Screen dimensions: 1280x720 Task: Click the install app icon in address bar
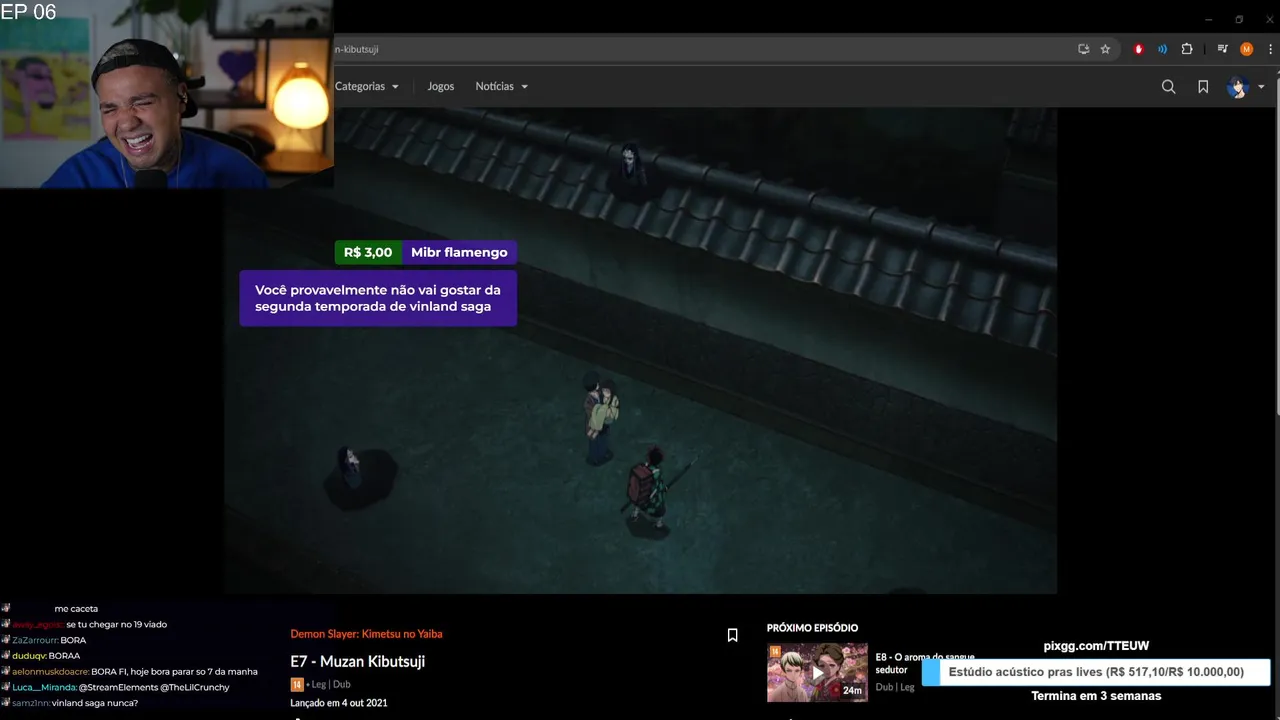1083,49
